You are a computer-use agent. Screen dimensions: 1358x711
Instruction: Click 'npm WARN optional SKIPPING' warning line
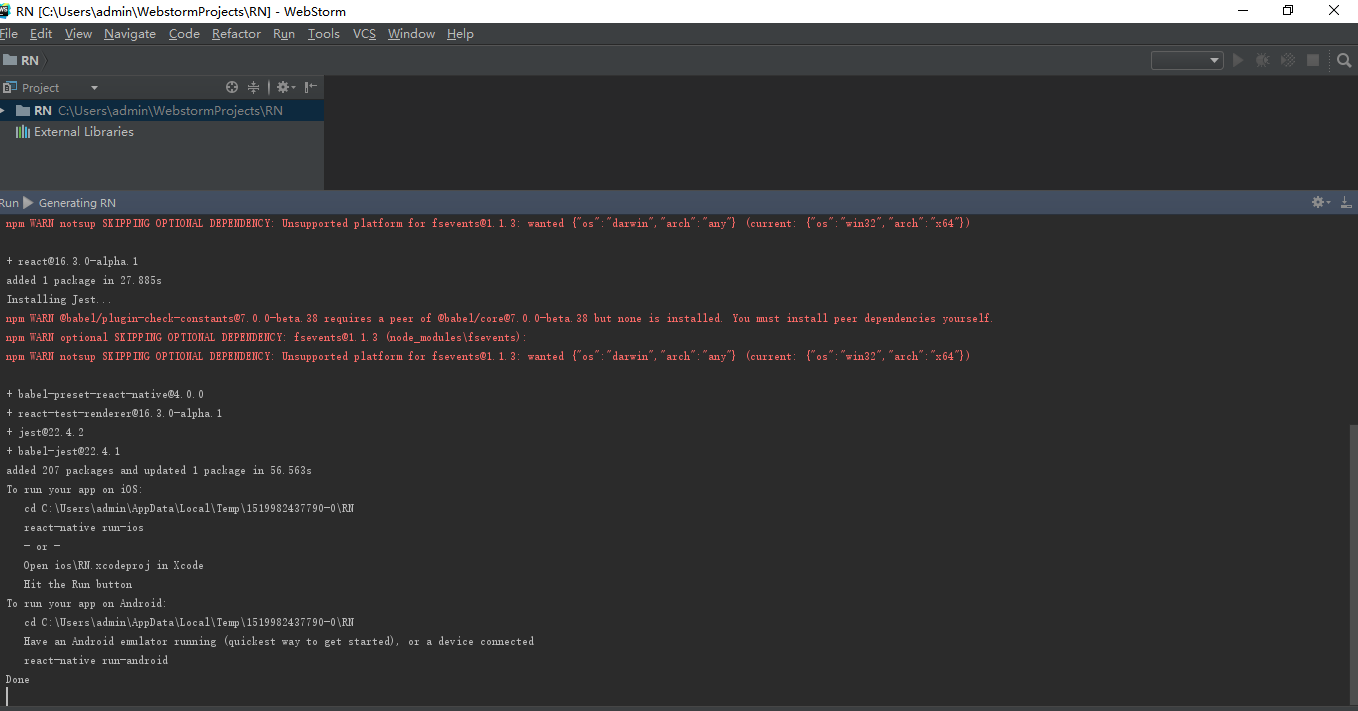(x=266, y=337)
